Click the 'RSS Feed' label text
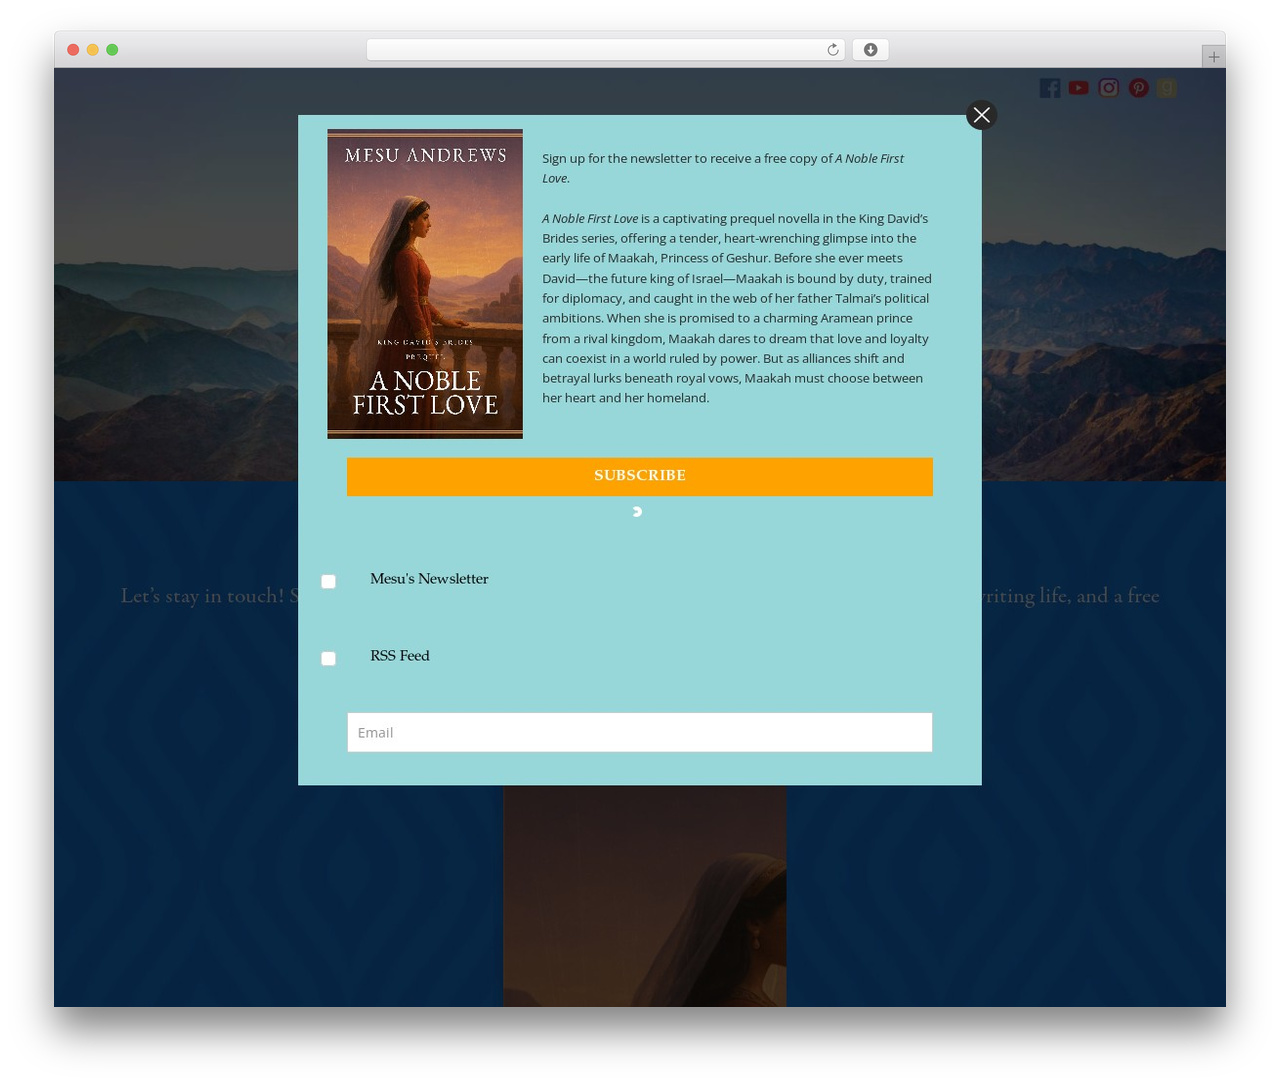This screenshot has height=1084, width=1280. coord(400,656)
